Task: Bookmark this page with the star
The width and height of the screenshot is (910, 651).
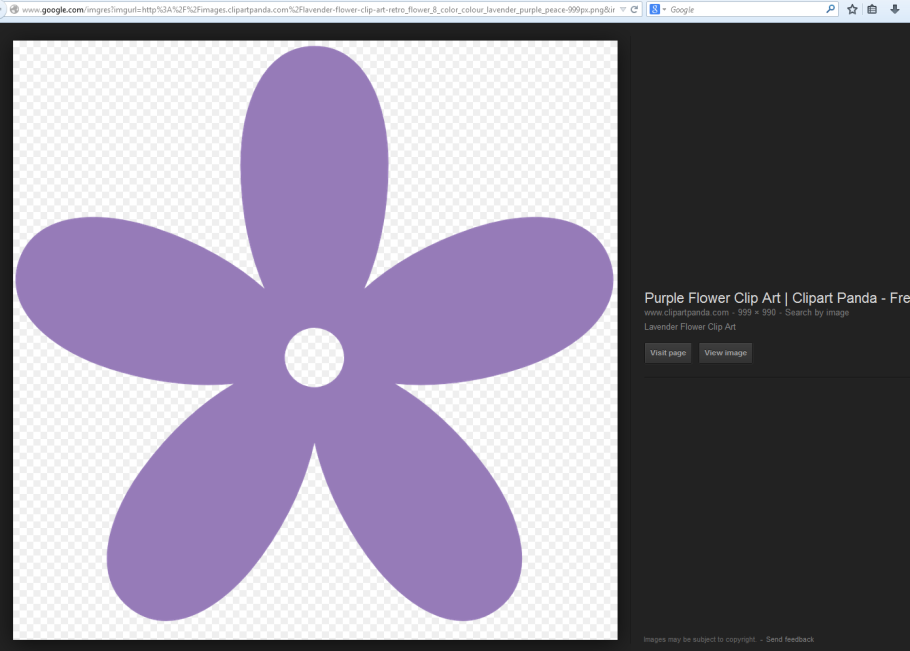Action: 852,9
